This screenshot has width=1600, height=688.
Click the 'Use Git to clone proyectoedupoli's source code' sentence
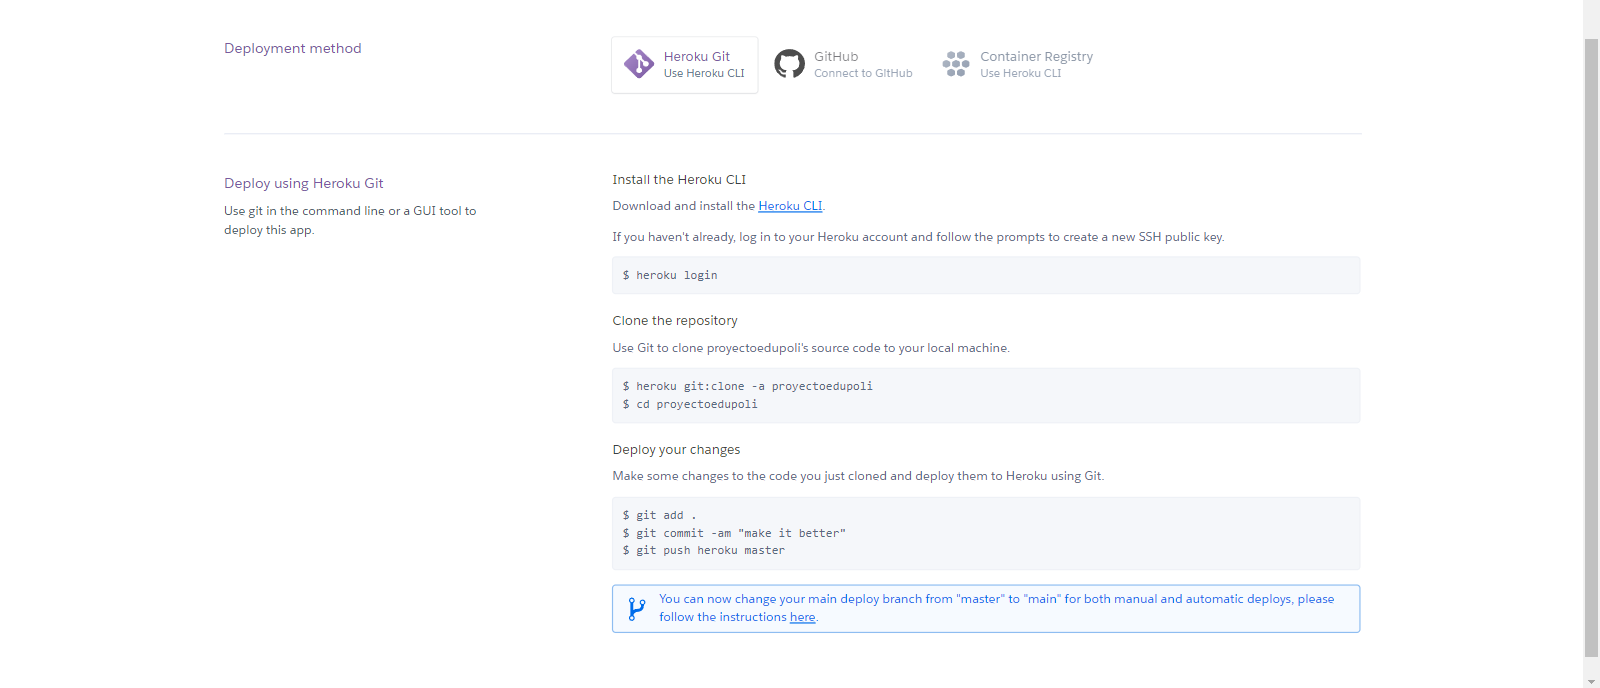pyautogui.click(x=811, y=348)
